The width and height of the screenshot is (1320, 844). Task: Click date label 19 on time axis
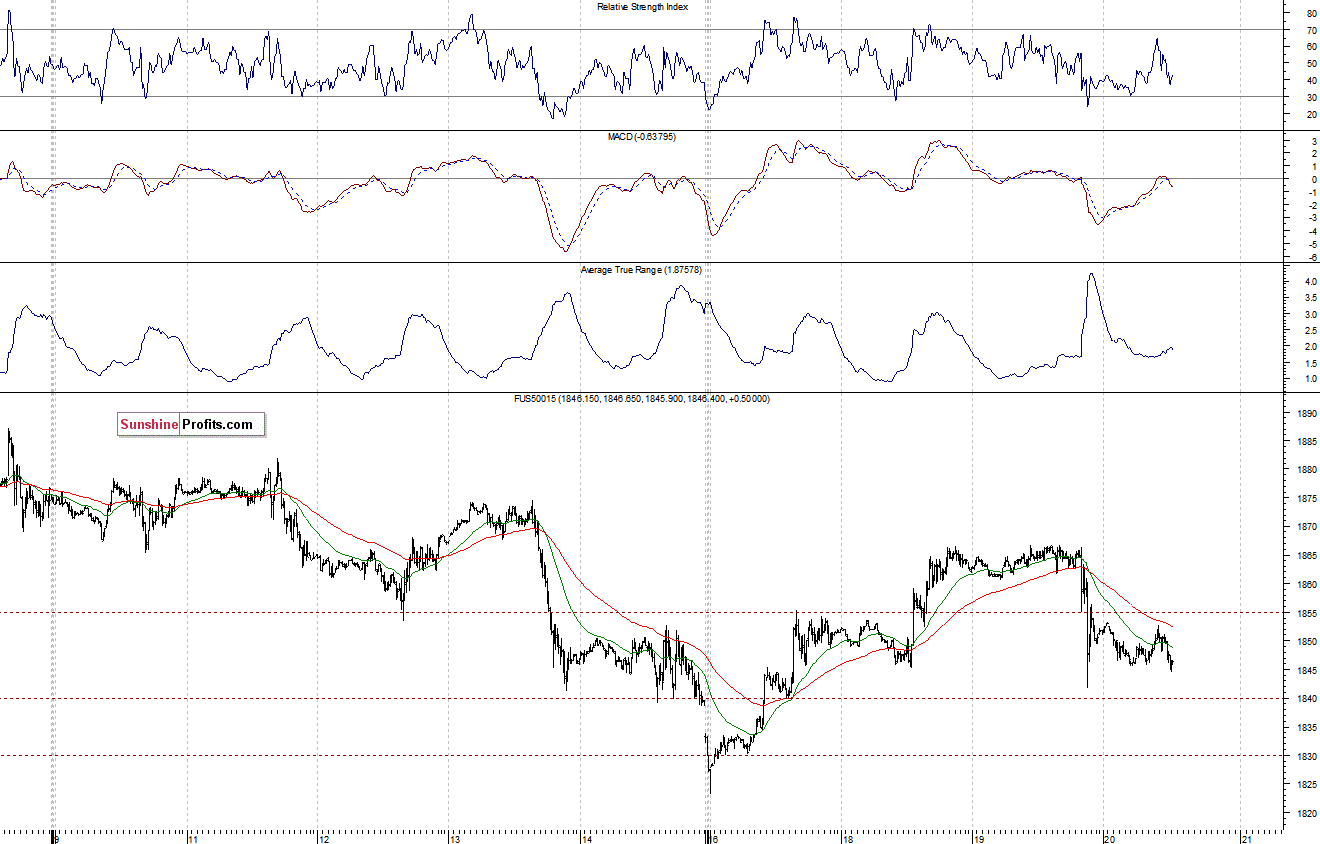point(979,838)
